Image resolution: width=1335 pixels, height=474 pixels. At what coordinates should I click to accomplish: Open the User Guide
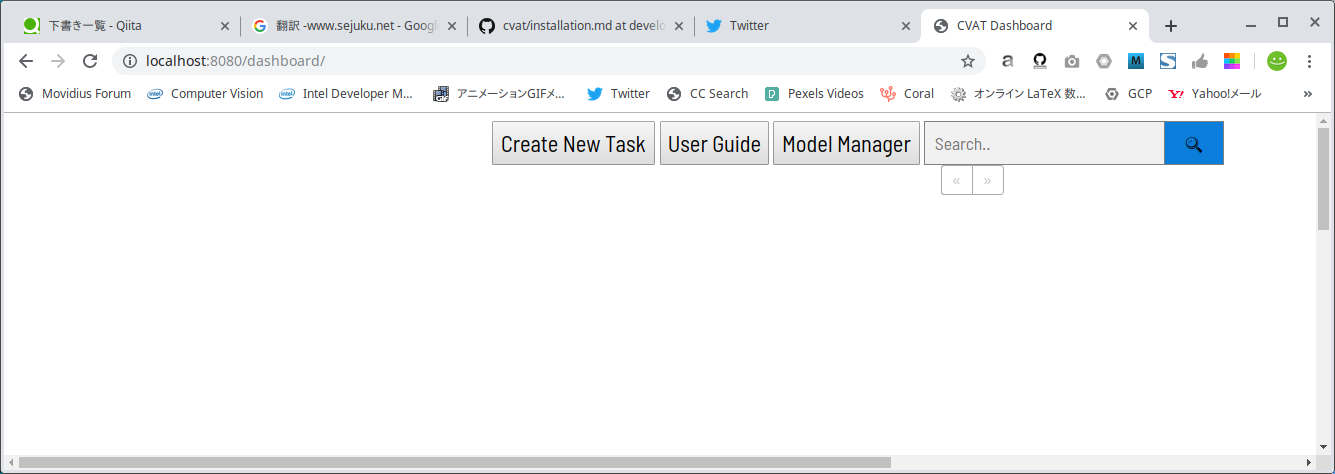tap(714, 143)
